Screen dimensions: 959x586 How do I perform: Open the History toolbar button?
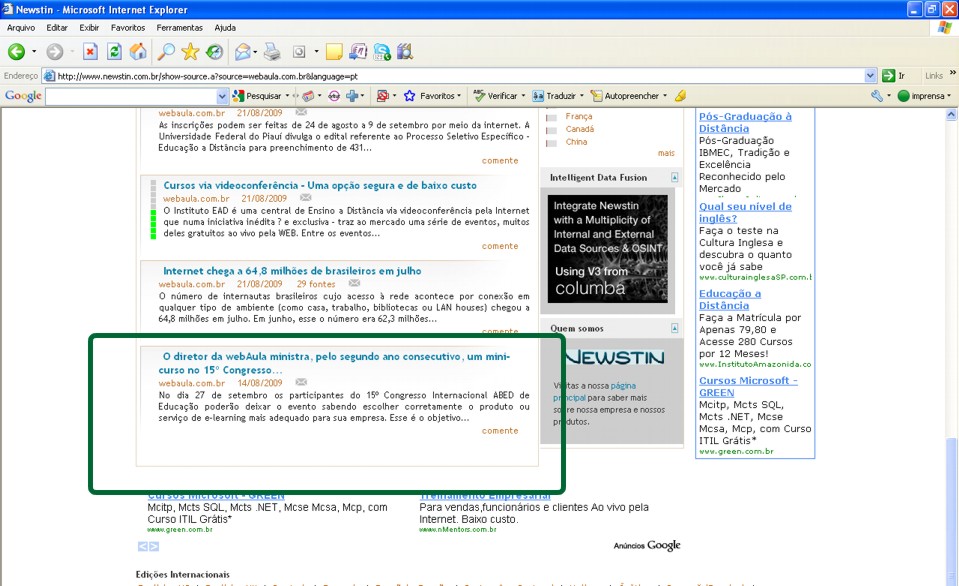tap(214, 52)
